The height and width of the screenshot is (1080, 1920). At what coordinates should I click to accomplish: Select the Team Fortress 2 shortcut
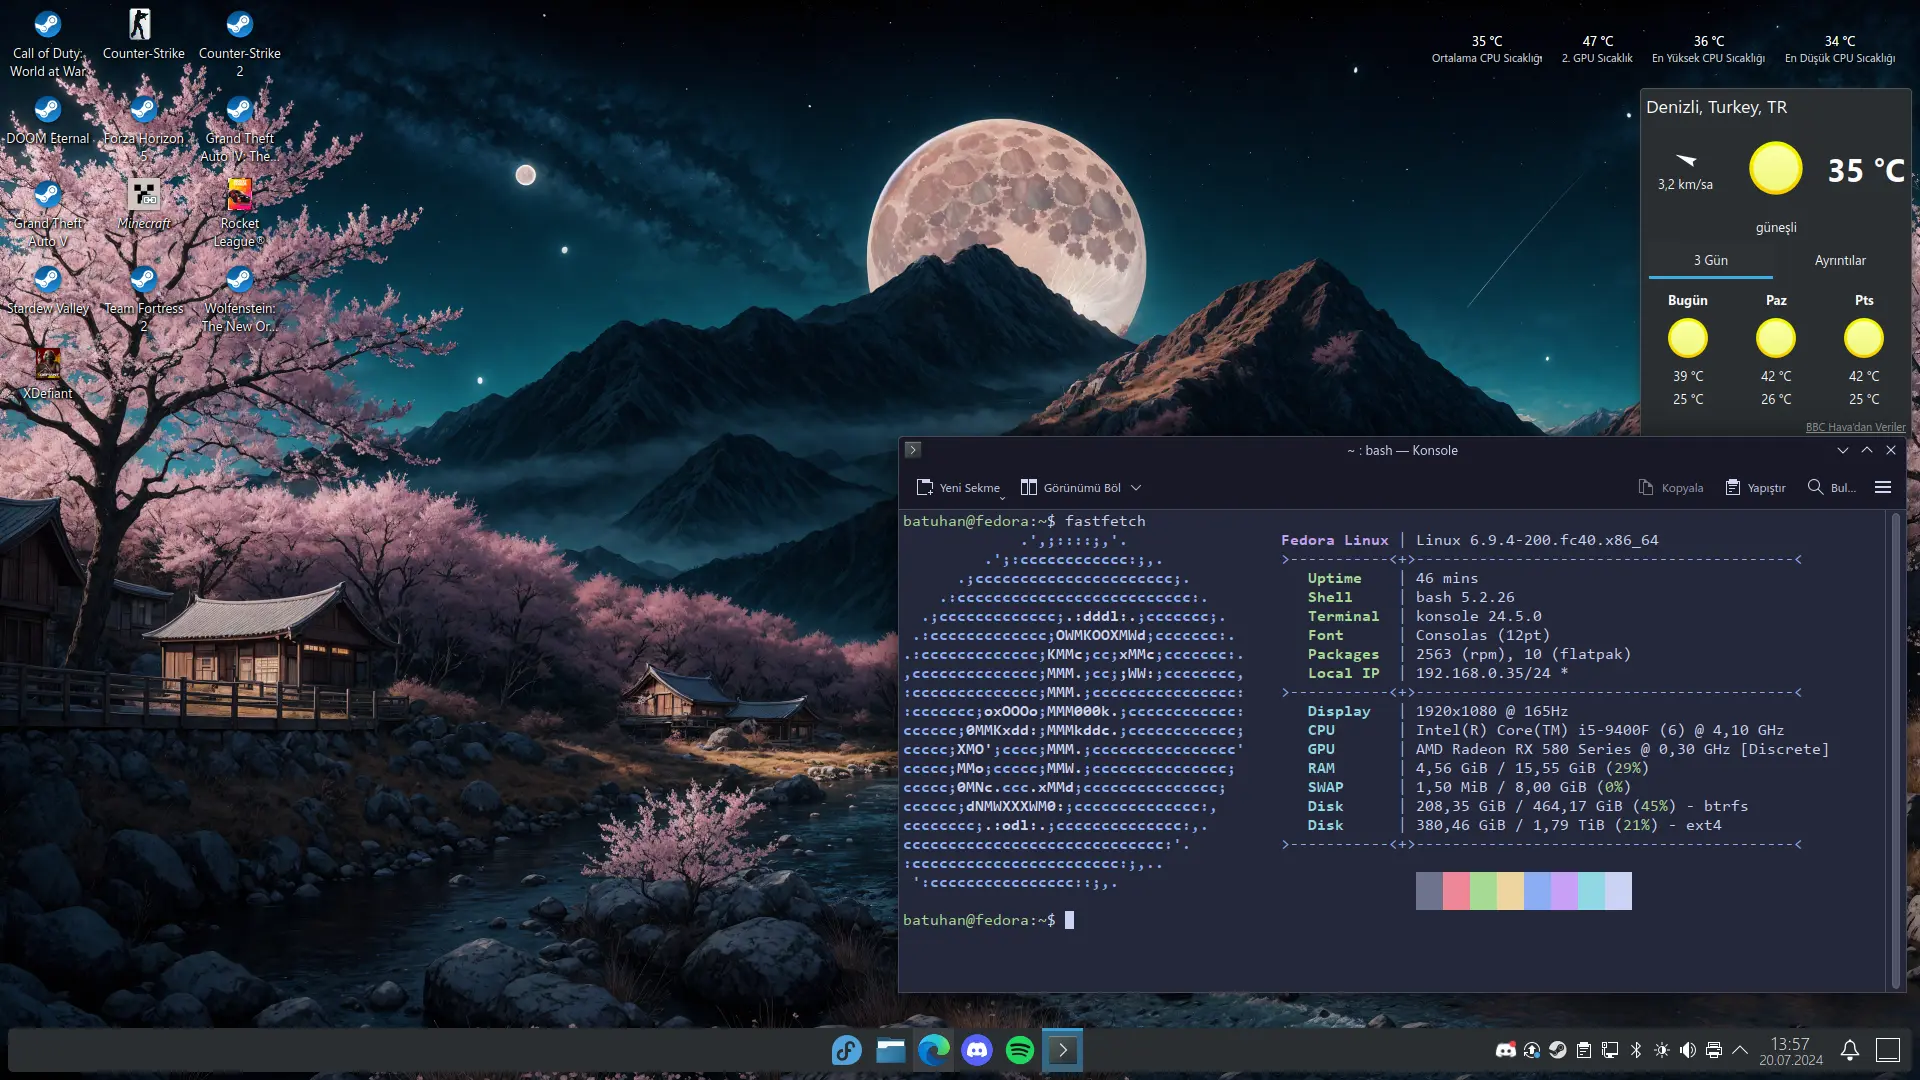(143, 299)
